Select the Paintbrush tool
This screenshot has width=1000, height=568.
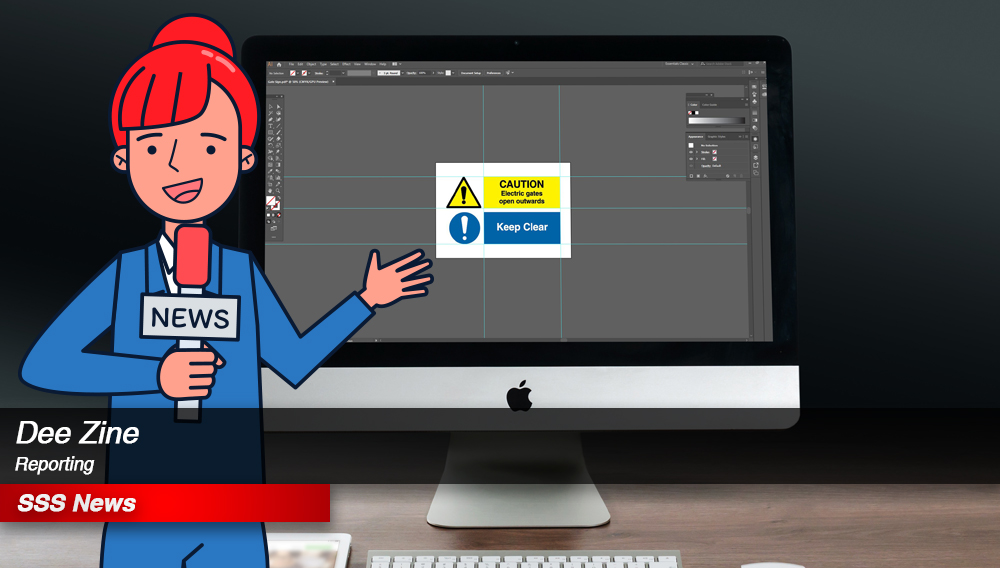278,132
